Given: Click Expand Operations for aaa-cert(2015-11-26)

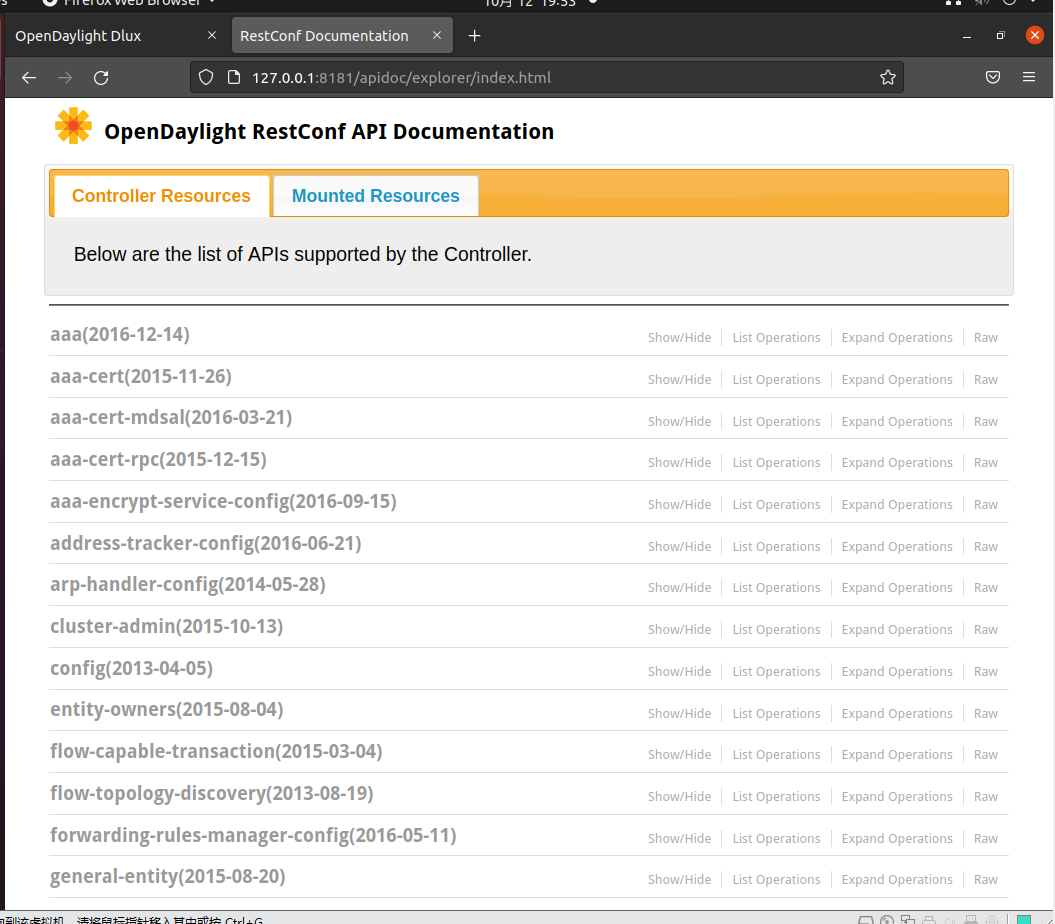Looking at the screenshot, I should point(897,380).
